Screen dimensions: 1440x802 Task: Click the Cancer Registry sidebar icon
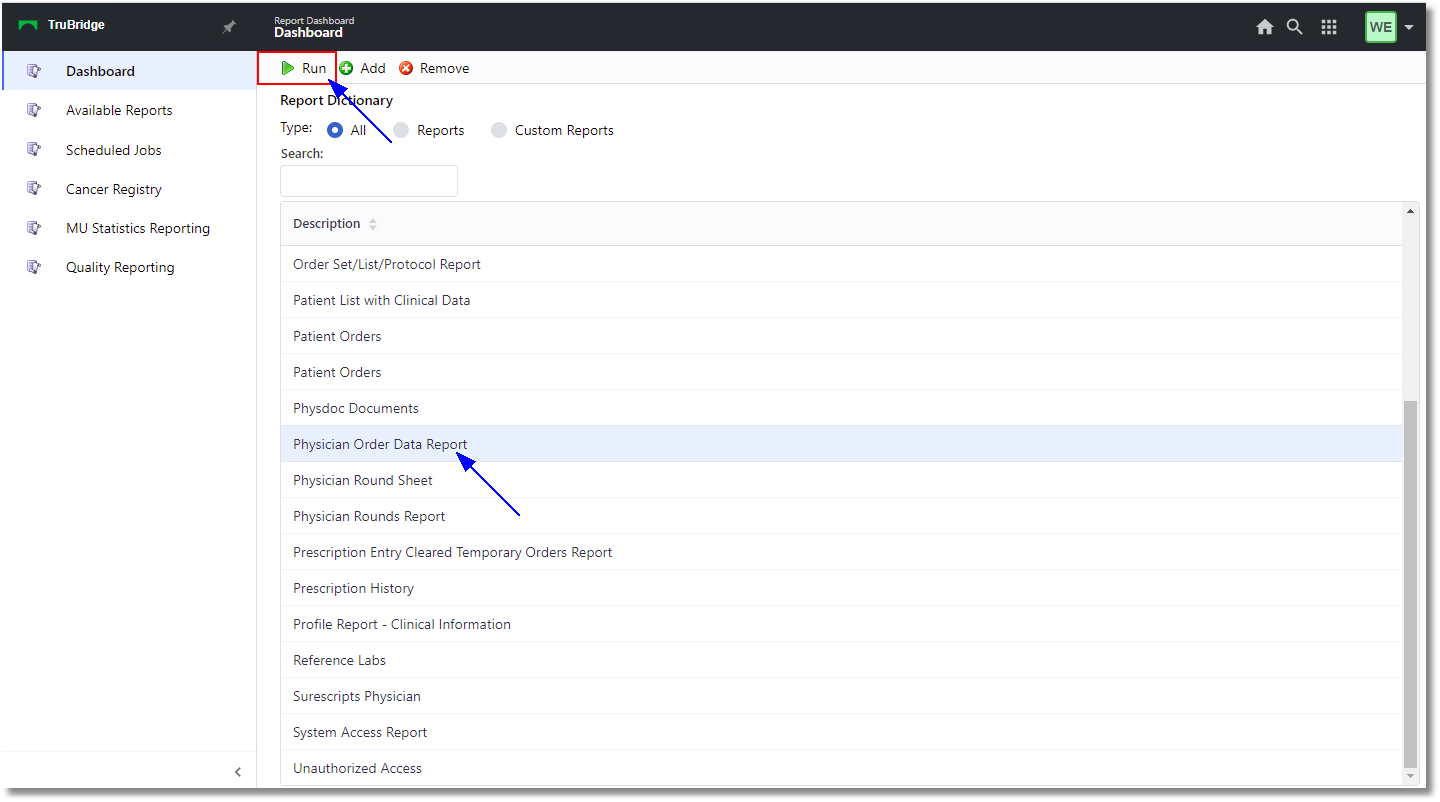pyautogui.click(x=34, y=189)
